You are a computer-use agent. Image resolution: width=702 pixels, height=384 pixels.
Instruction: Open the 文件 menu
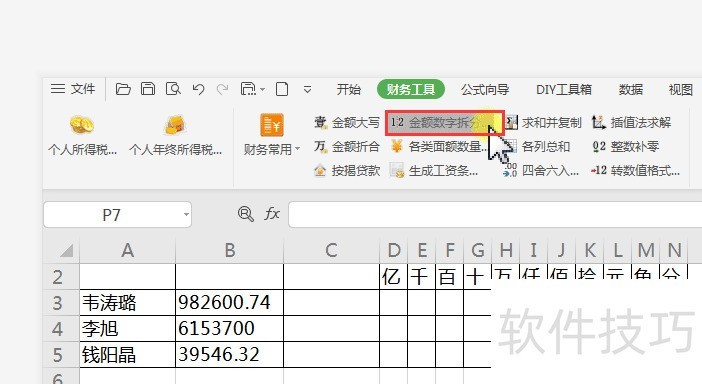[73, 89]
